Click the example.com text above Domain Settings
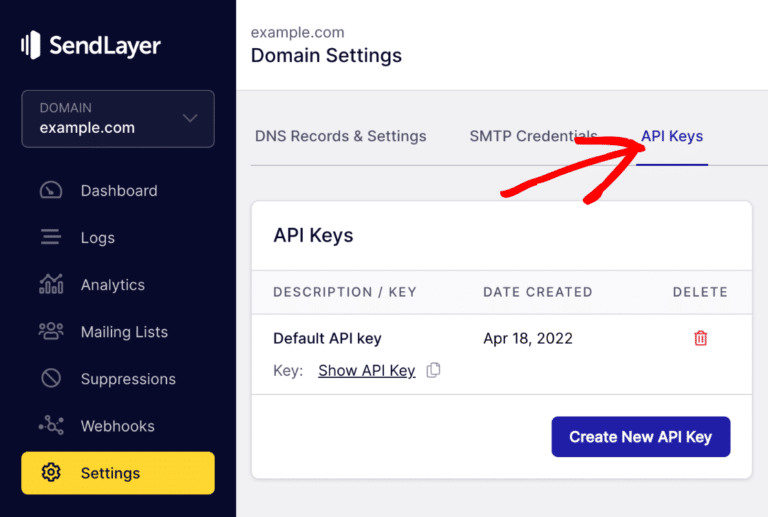768x517 pixels. [297, 32]
